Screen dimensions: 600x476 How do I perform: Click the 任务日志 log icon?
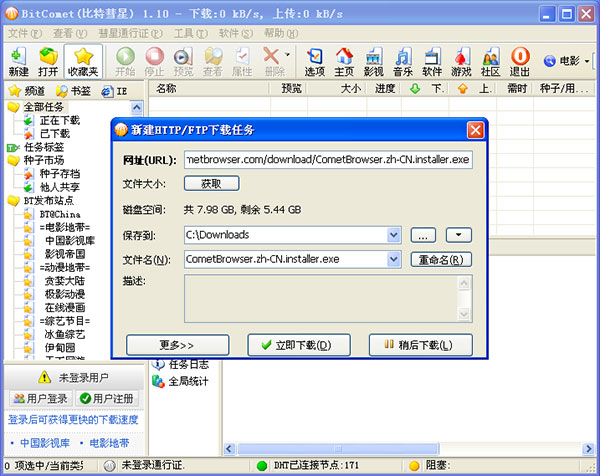[158, 364]
